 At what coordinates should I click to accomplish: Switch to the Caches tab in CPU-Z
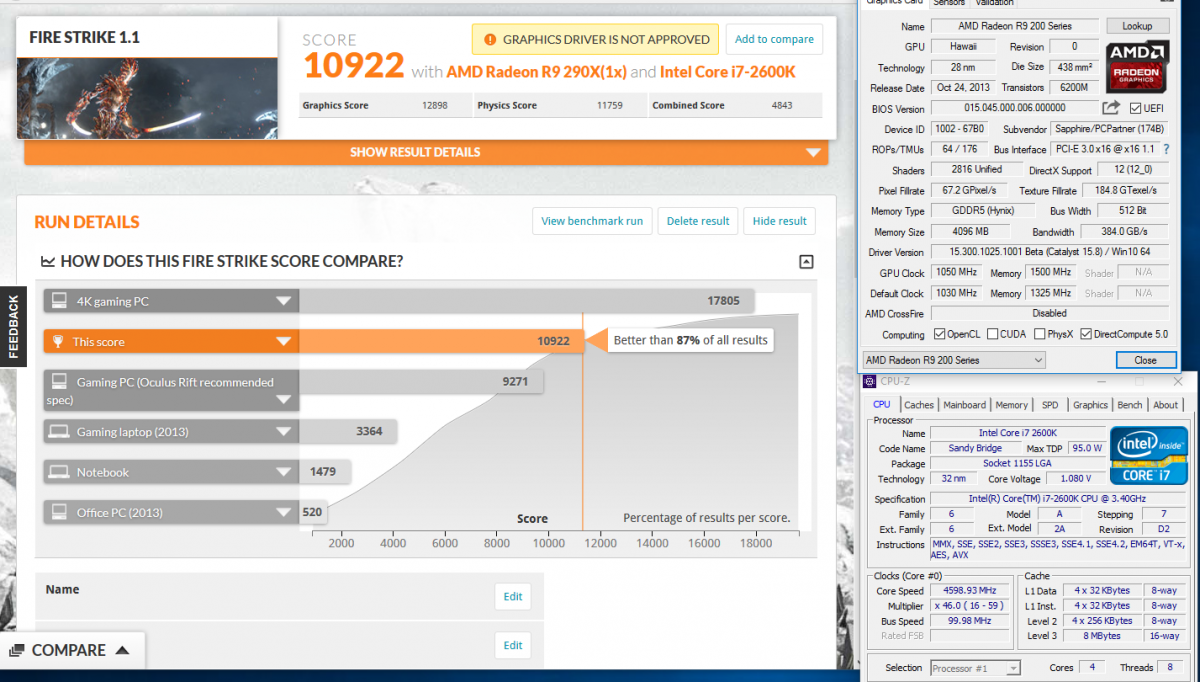(x=919, y=405)
